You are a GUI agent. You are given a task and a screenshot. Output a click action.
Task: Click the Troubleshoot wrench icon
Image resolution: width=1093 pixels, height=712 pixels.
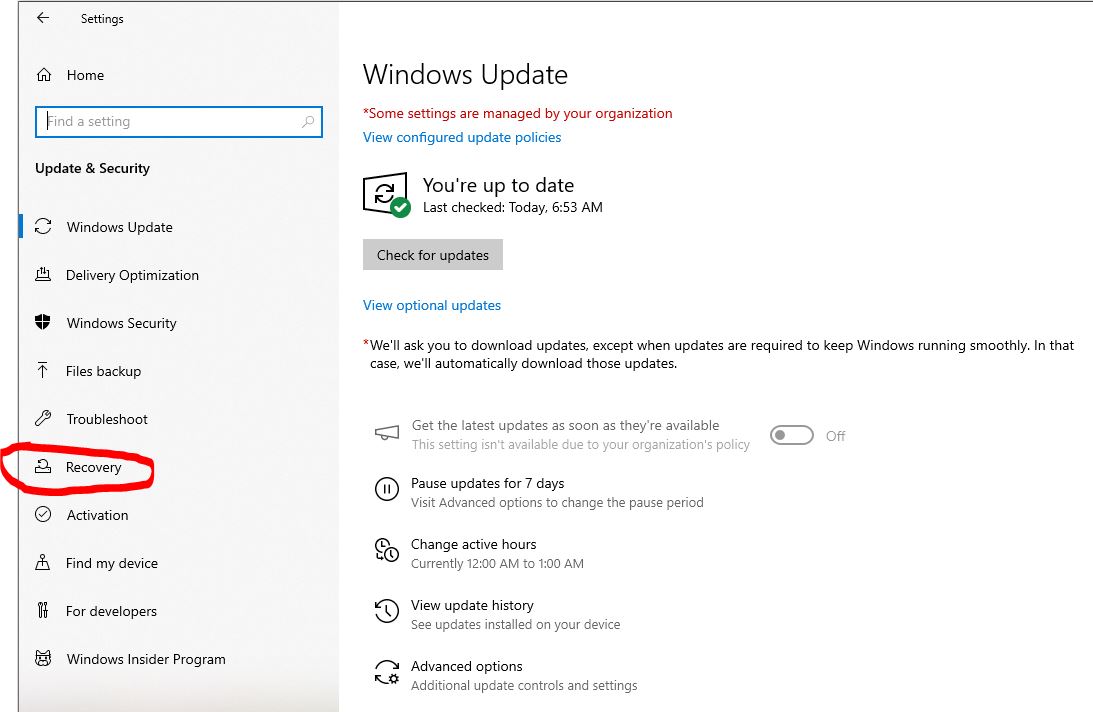point(42,419)
